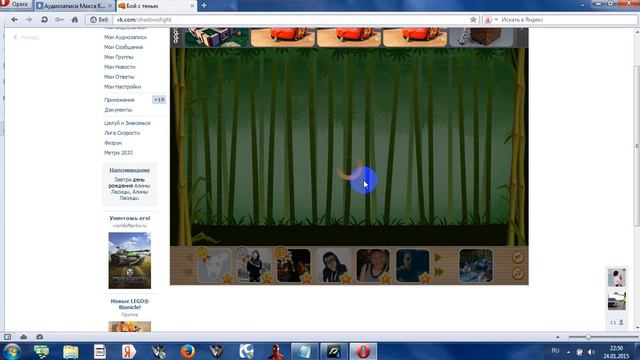Open the password key icon in toolbar
The width and height of the screenshot is (640, 360).
click(x=59, y=20)
